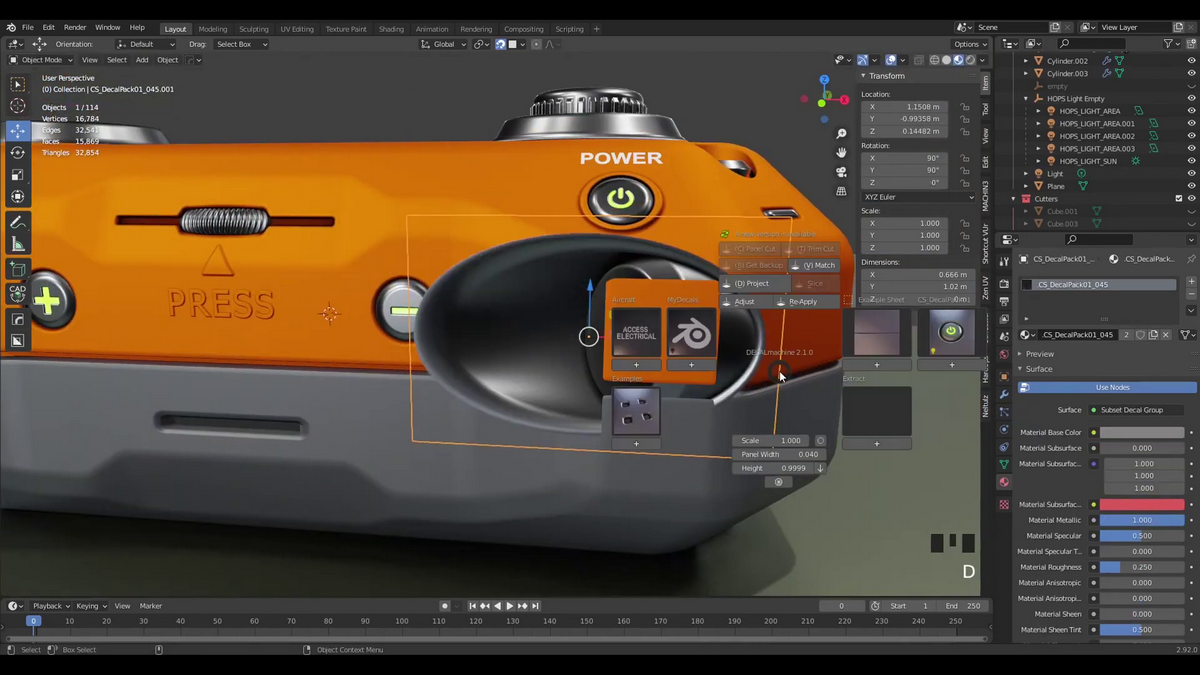Hide HOPS_LIGHT_SUN in the outliner
Screen dimensions: 1200x675
(x=1191, y=161)
